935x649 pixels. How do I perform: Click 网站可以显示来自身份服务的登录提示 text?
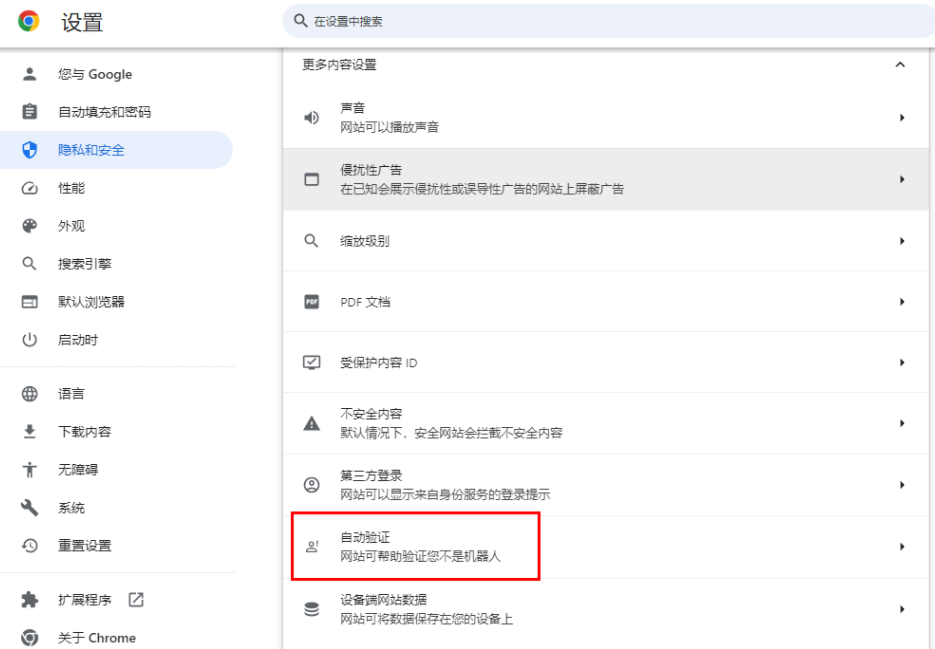coord(445,494)
